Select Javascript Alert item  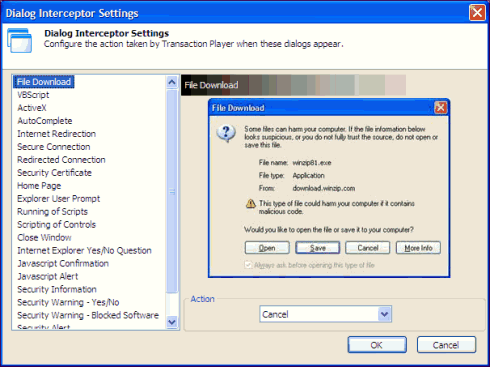point(48,277)
